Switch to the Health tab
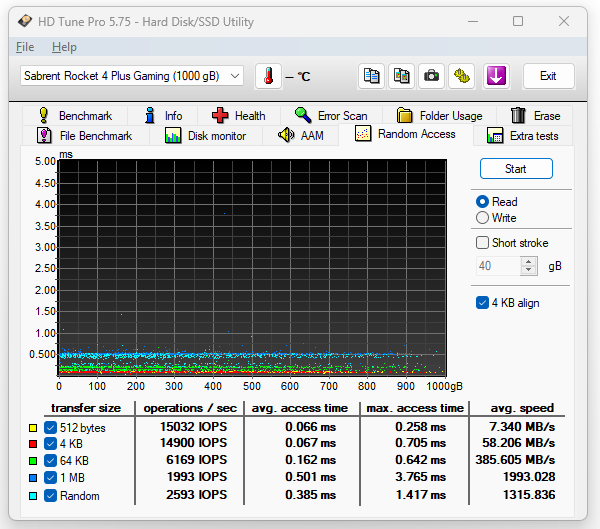This screenshot has width=600, height=529. click(x=239, y=116)
